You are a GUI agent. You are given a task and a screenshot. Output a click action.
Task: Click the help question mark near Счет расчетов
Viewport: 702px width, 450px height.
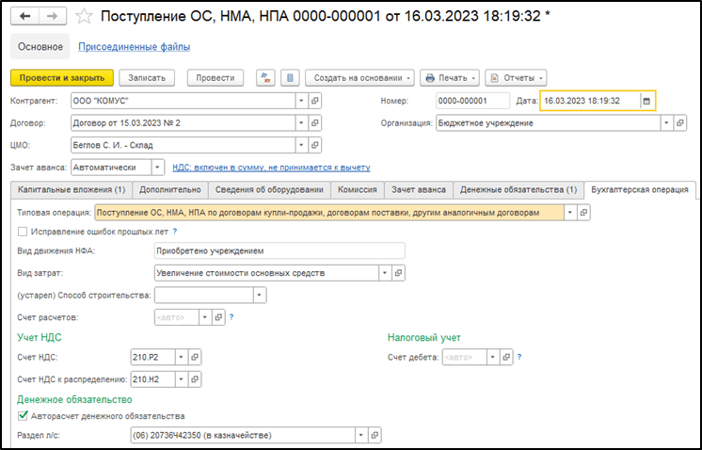coord(232,318)
